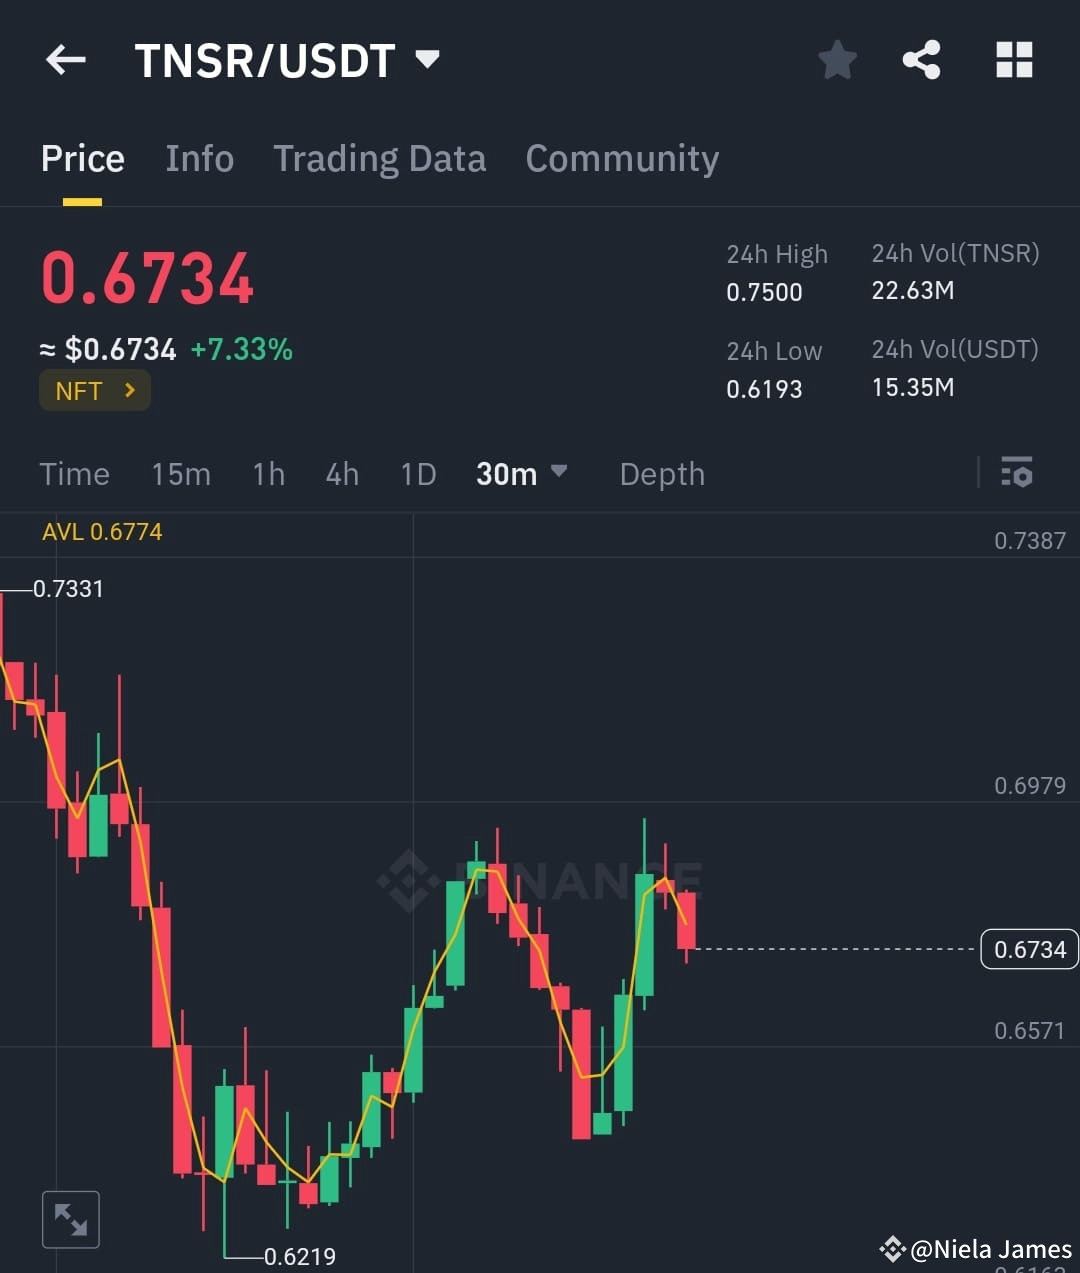Image resolution: width=1080 pixels, height=1273 pixels.
Task: Switch the chart to 1D interval
Action: [x=418, y=474]
